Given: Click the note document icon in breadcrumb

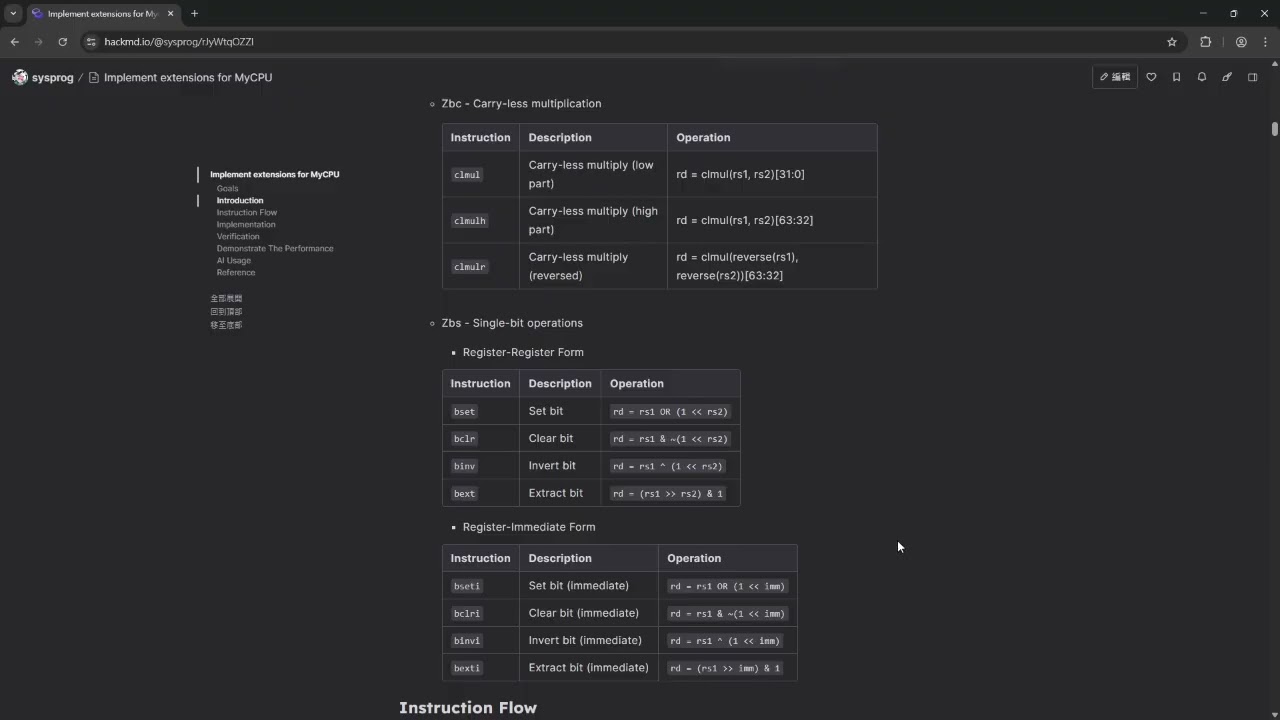Looking at the screenshot, I should 93,77.
